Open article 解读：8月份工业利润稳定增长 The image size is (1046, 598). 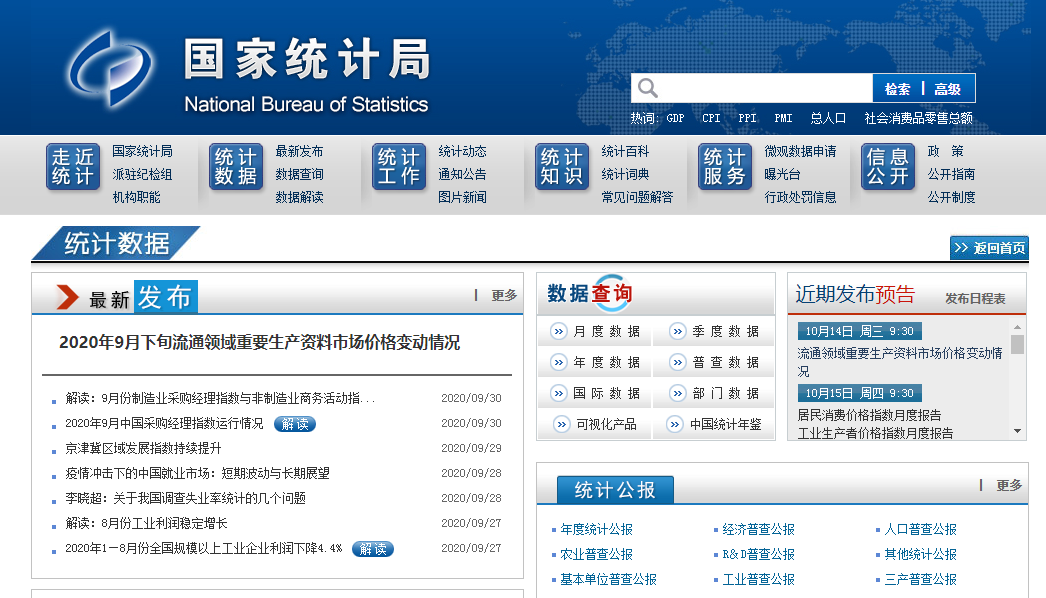[146, 523]
